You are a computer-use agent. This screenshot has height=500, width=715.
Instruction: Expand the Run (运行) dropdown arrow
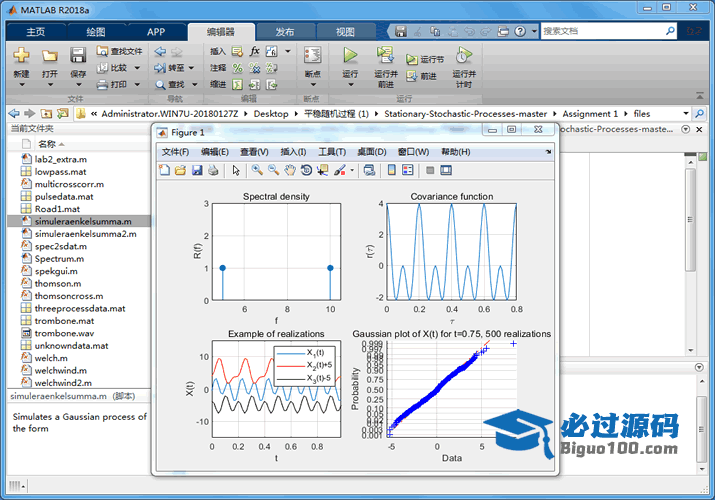[x=351, y=85]
